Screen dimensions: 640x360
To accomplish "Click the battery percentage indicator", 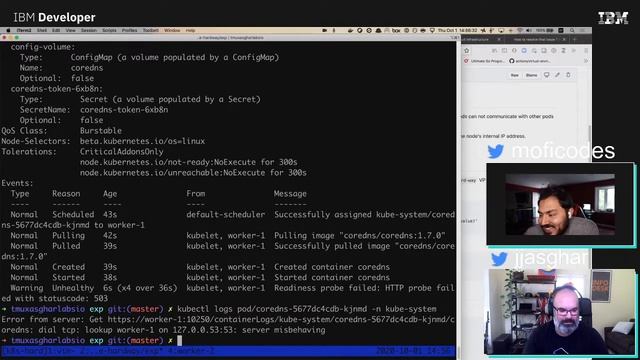I will (545, 30).
